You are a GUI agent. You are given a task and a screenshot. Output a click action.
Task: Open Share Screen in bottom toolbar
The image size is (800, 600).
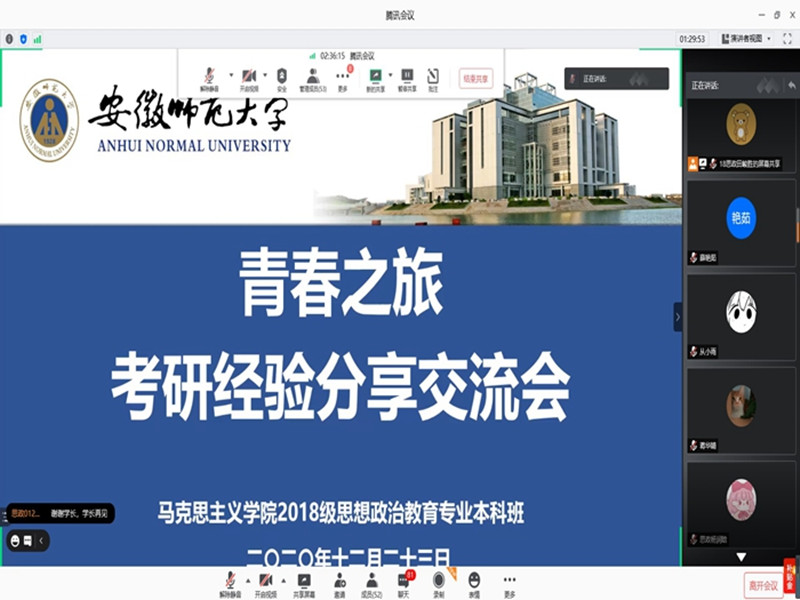304,581
